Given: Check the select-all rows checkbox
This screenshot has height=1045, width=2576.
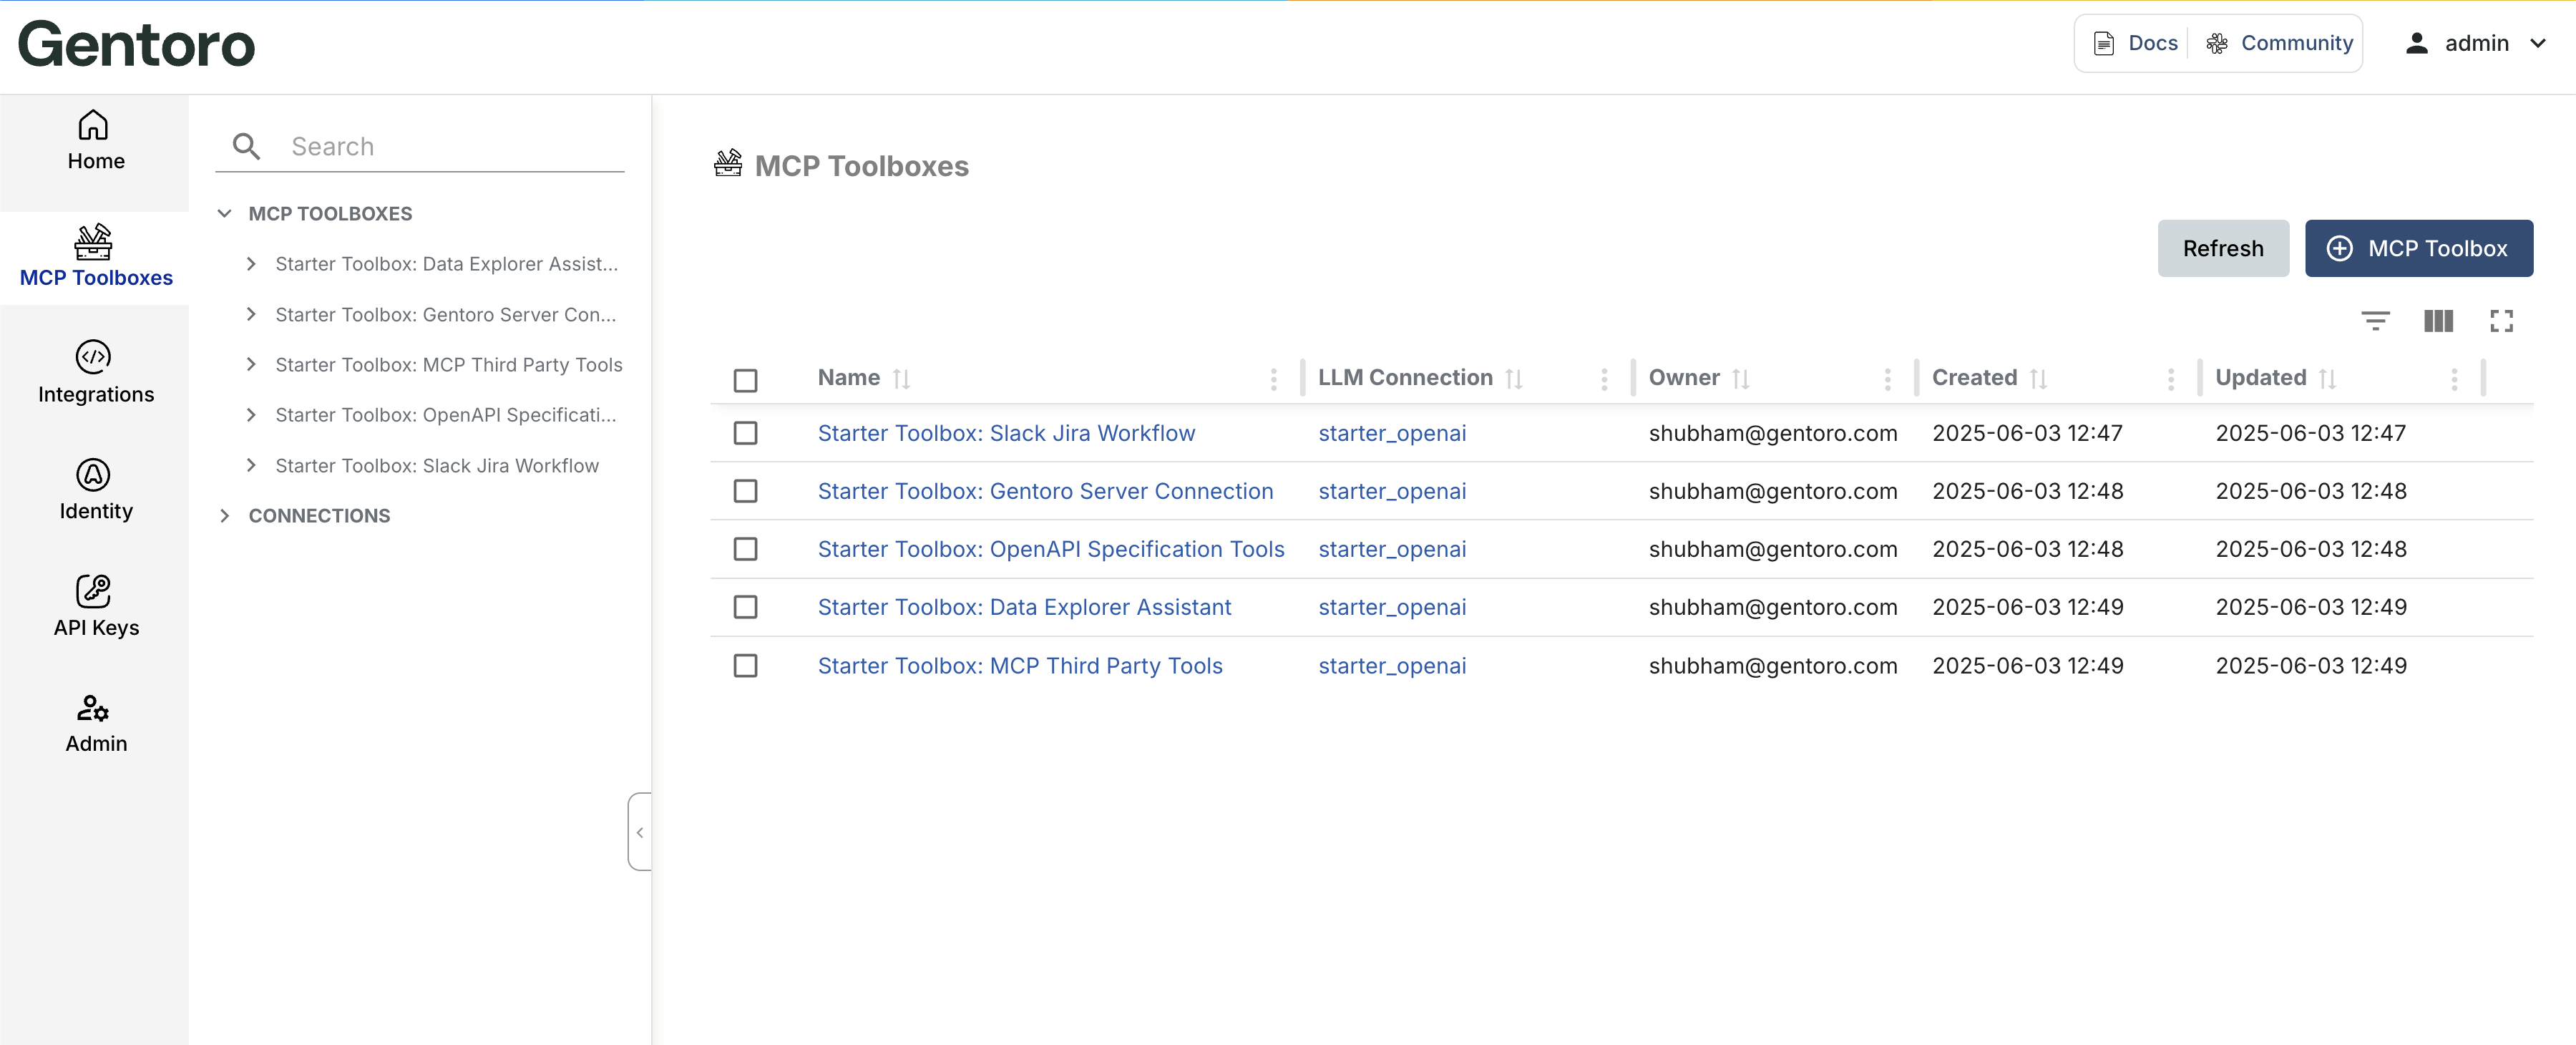Looking at the screenshot, I should (745, 380).
